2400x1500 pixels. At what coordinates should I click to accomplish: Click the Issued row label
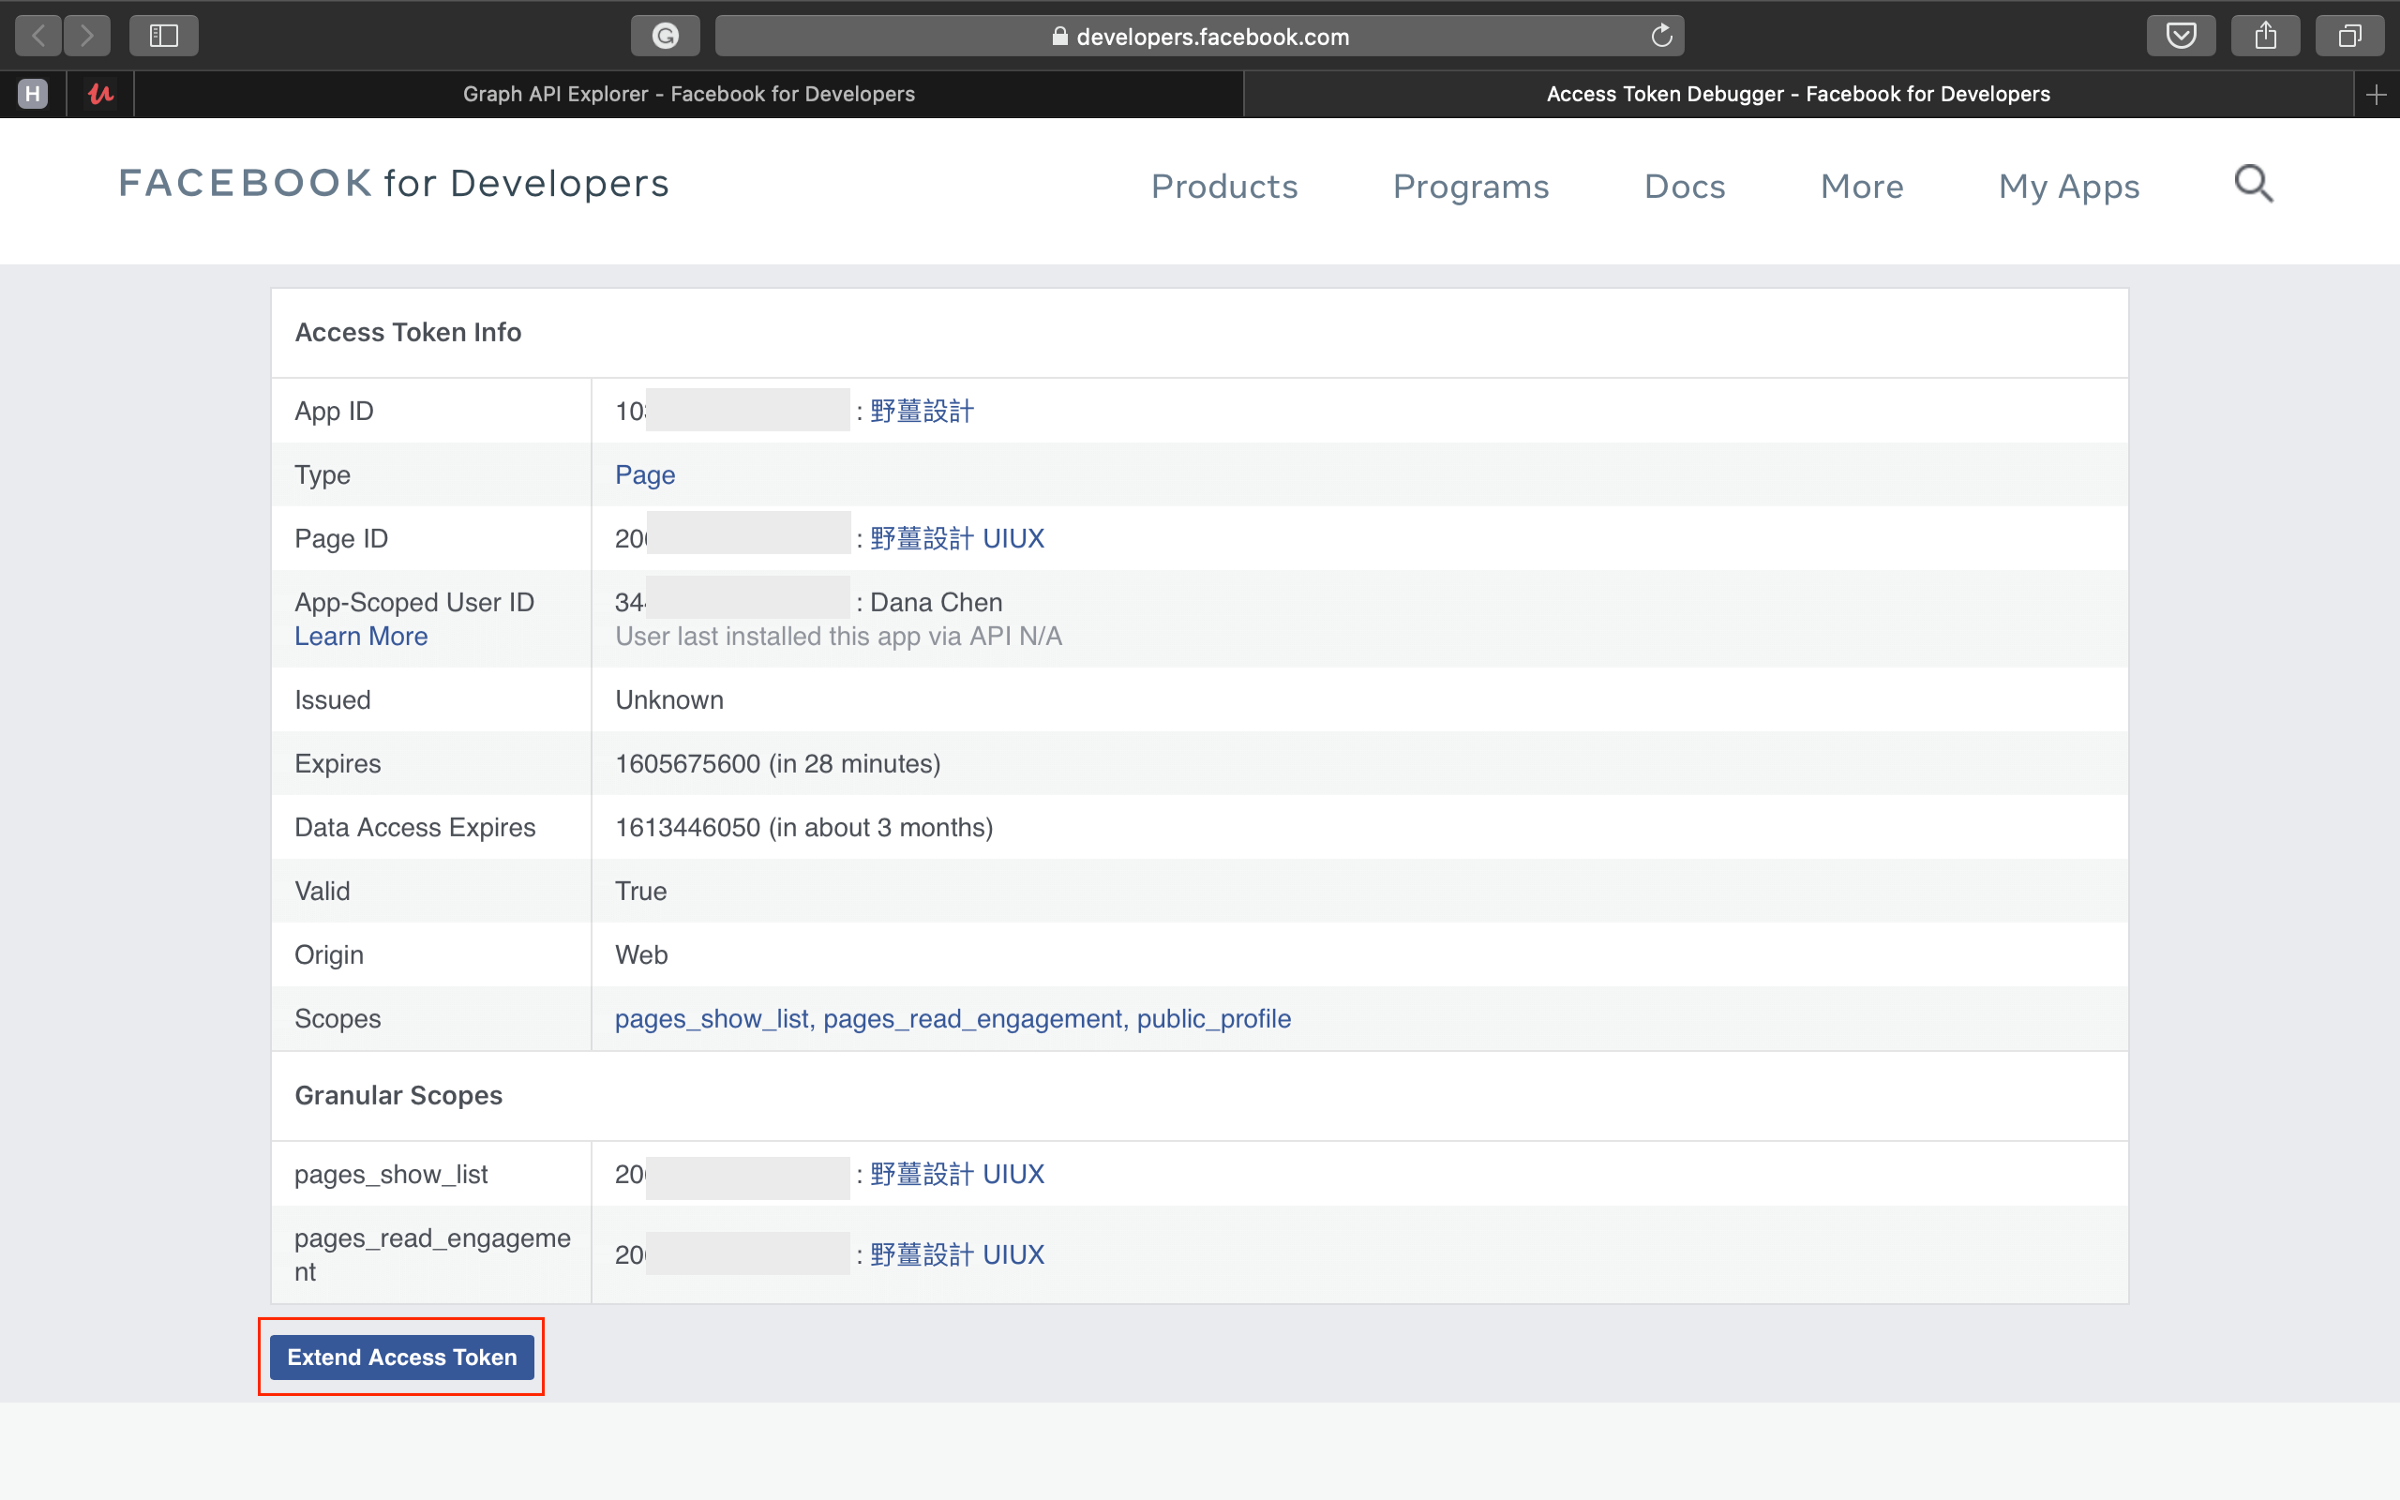point(332,700)
